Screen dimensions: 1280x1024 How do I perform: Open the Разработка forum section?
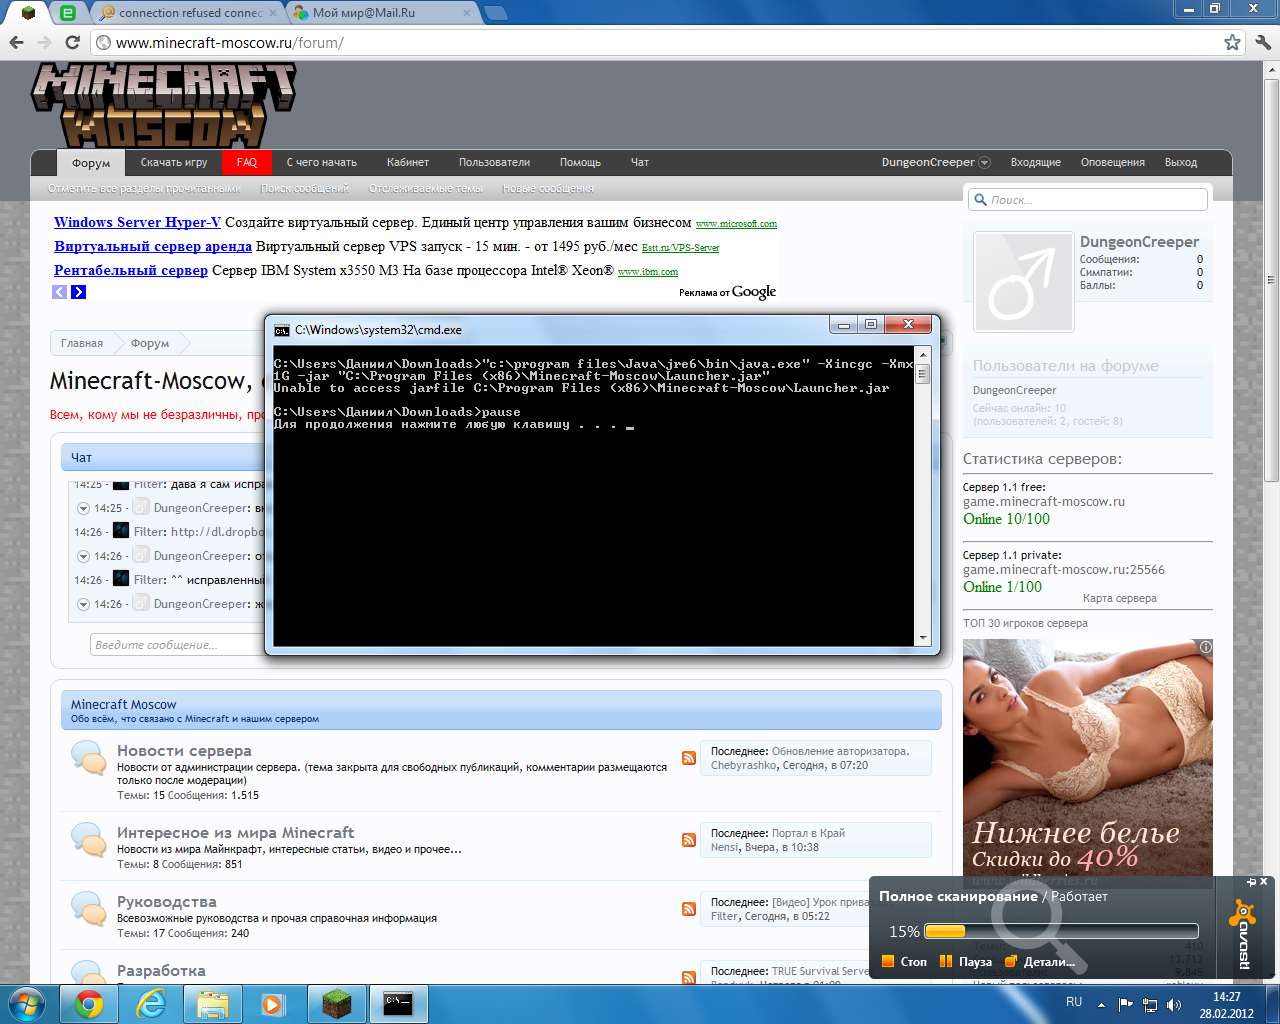(x=161, y=971)
